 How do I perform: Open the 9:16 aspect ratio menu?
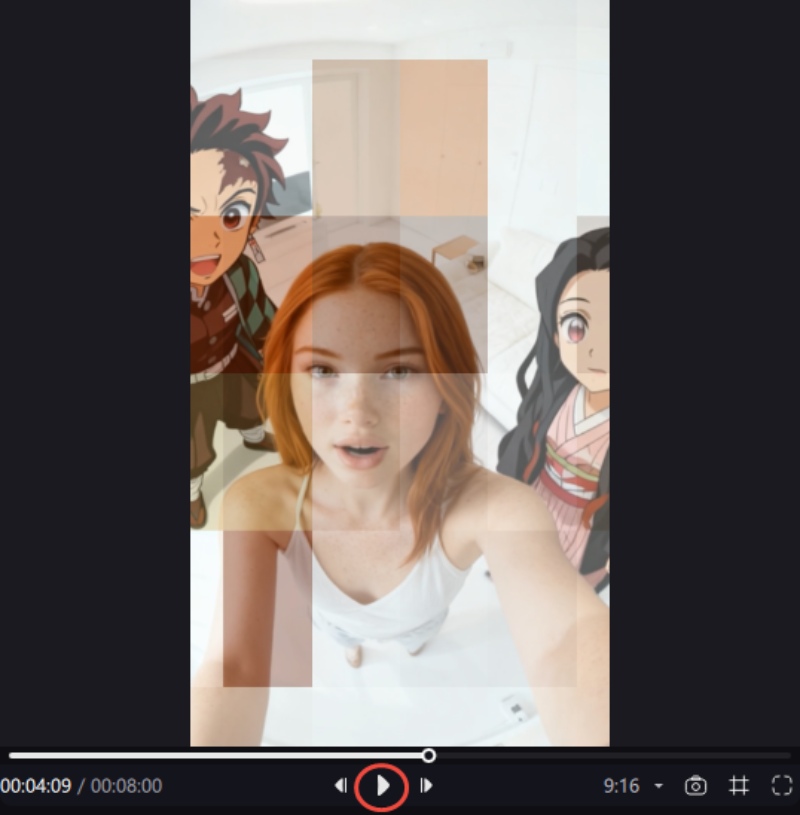click(x=621, y=786)
